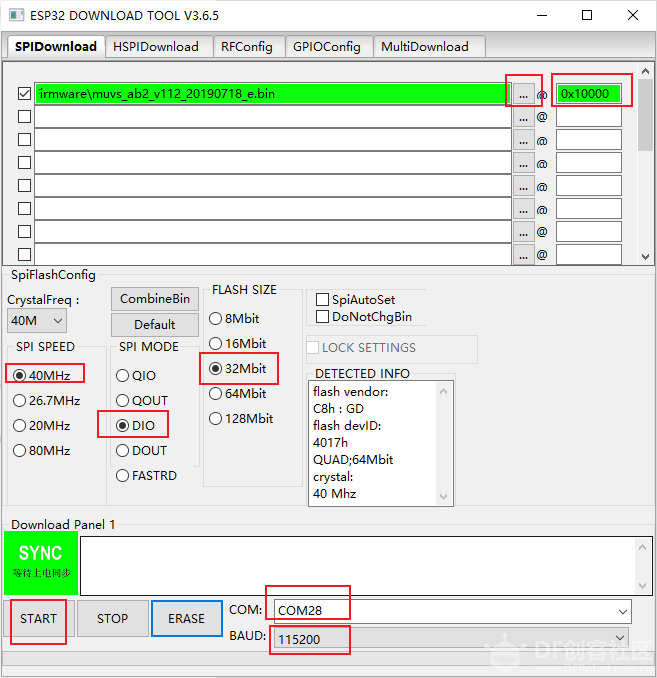Click the download log text area
The width and height of the screenshot is (657, 678).
358,566
